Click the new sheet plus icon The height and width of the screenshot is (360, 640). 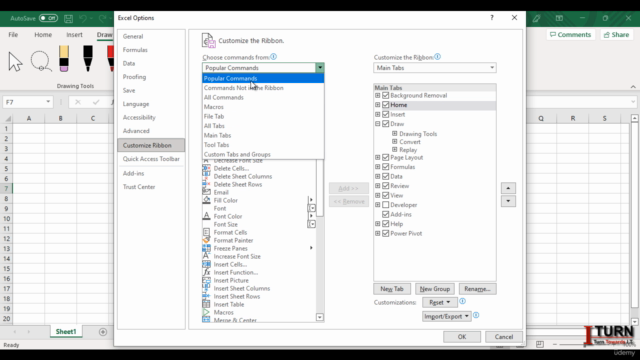[x=103, y=332]
